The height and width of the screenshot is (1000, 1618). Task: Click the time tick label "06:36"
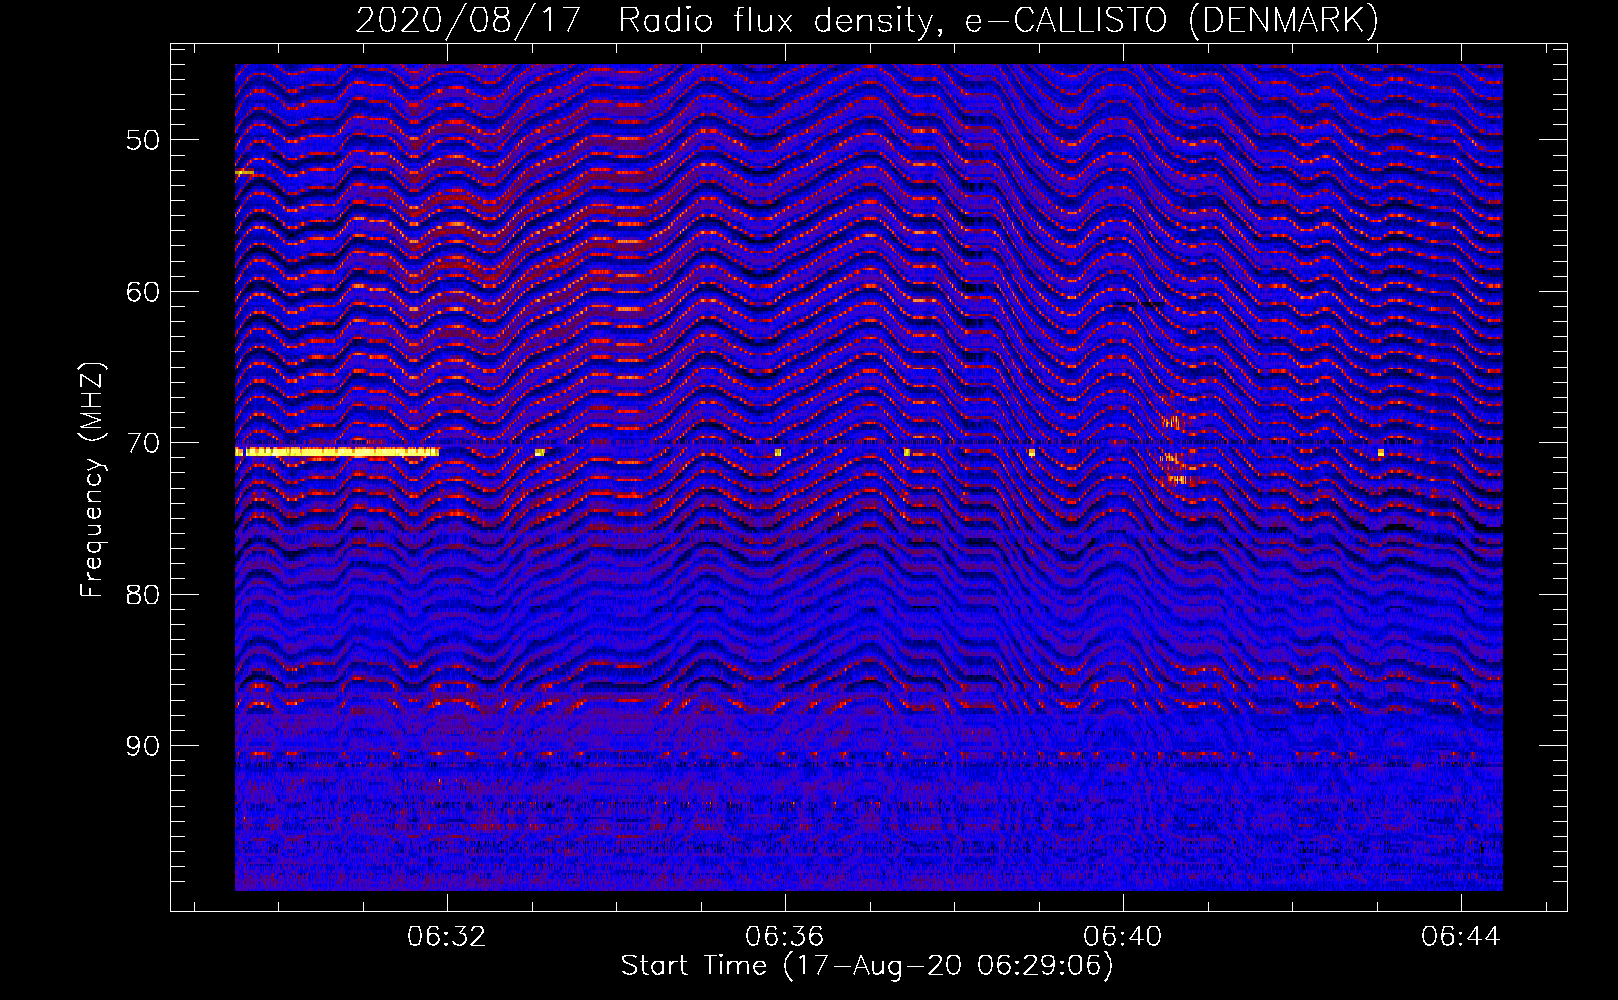click(785, 936)
